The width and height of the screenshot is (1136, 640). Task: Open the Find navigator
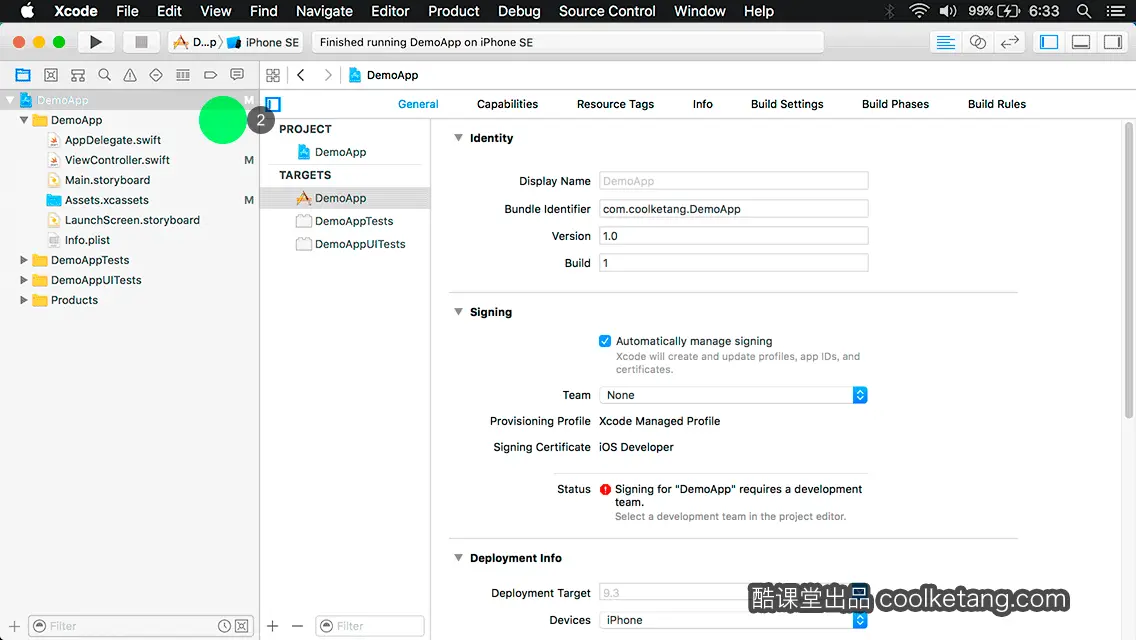104,75
